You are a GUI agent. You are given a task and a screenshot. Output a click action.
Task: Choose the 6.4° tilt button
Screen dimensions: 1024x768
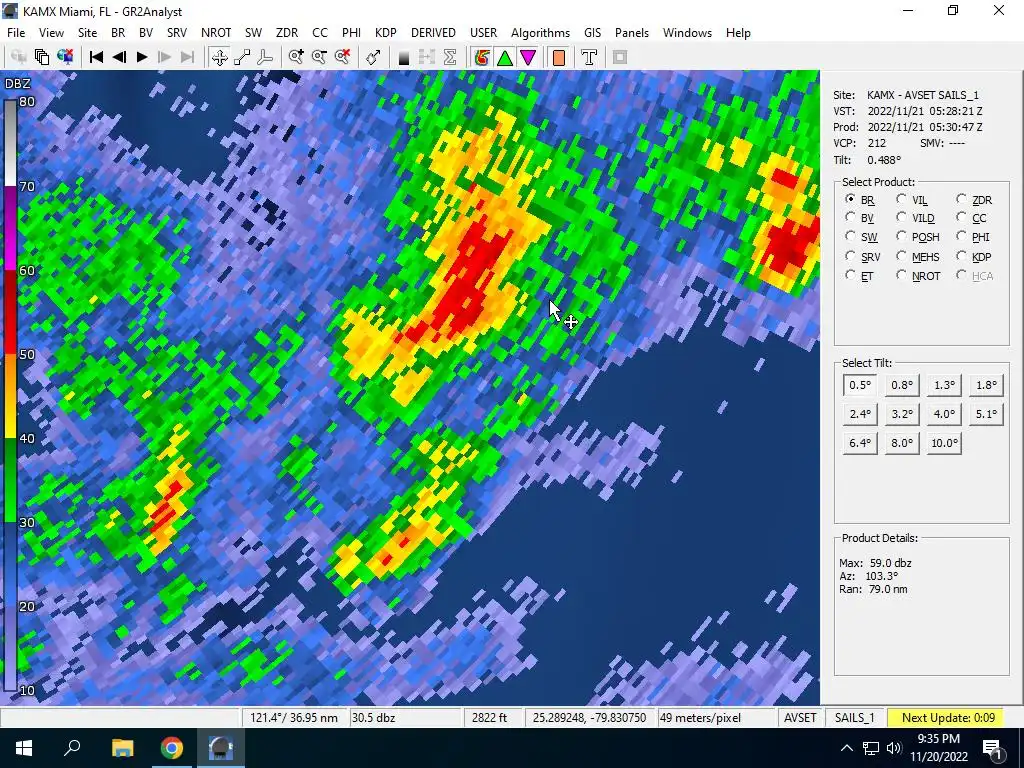click(x=859, y=443)
